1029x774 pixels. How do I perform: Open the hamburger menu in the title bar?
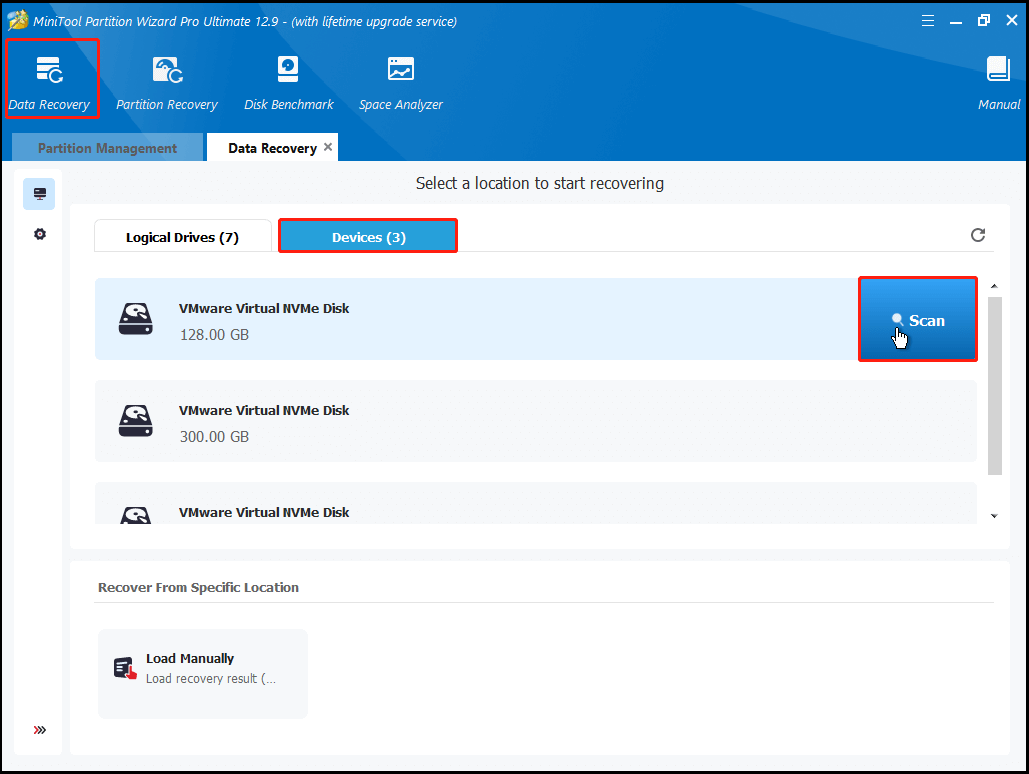(927, 19)
